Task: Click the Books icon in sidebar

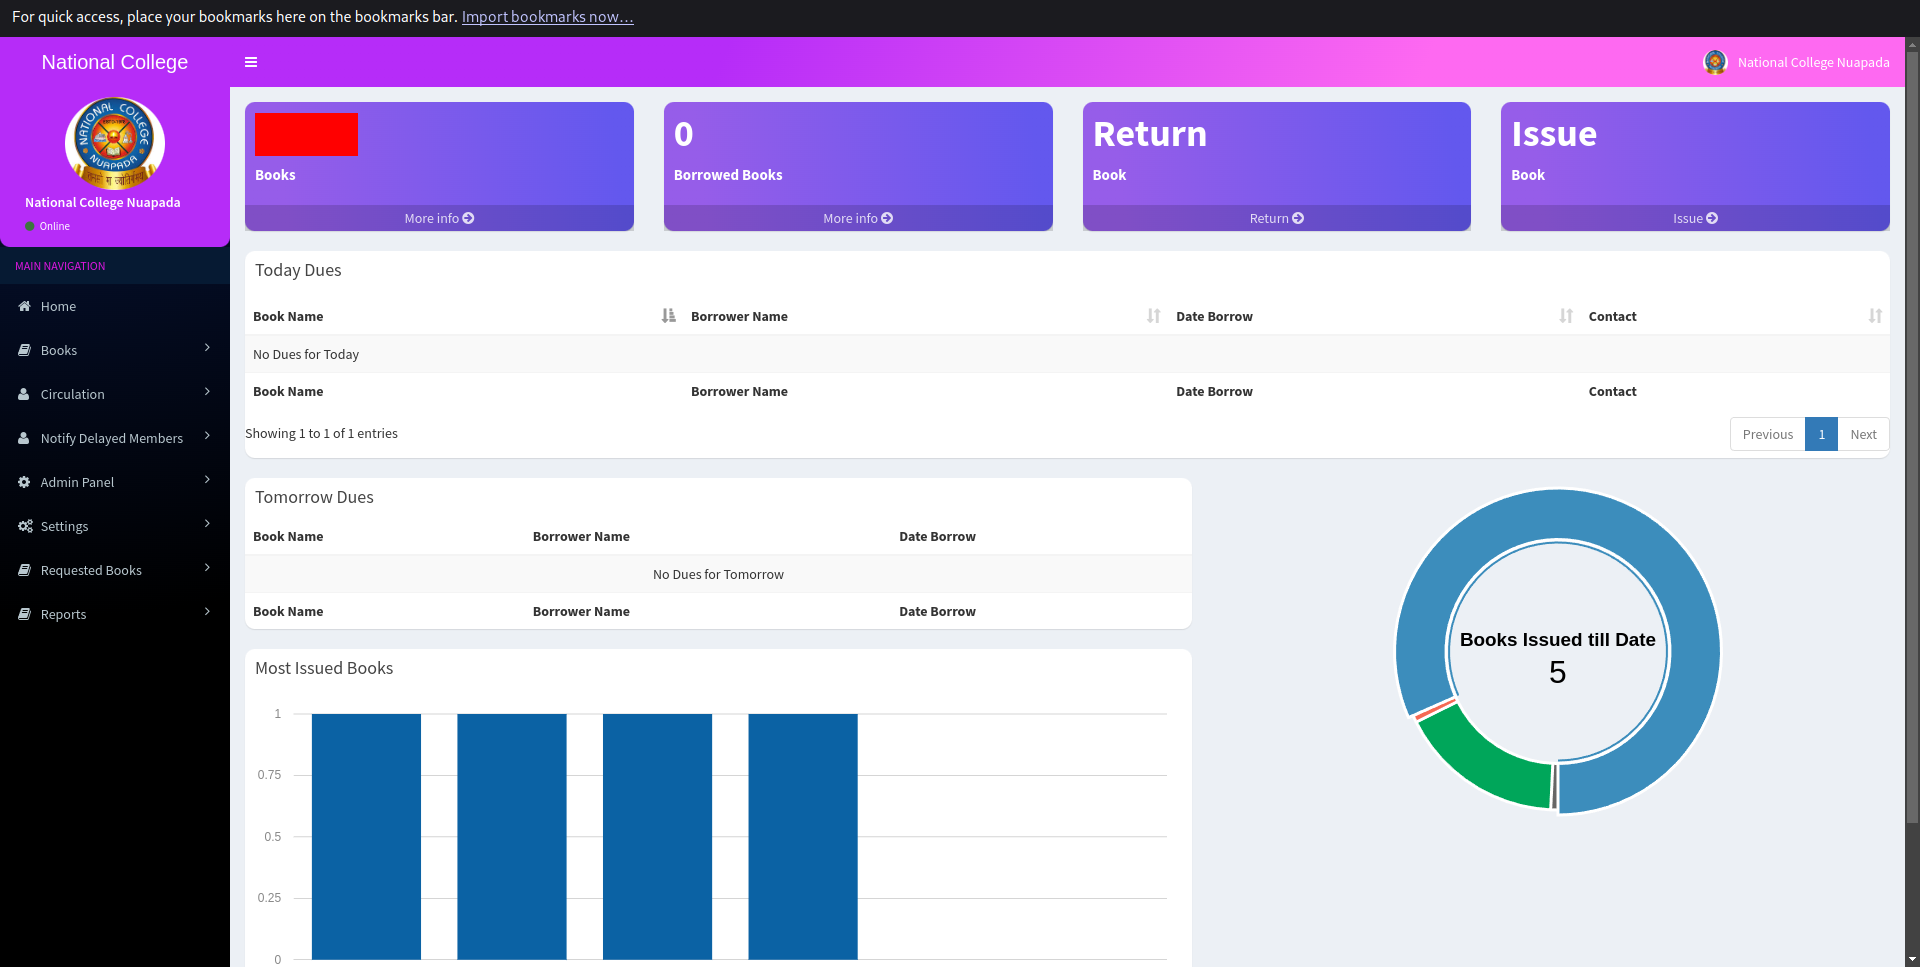Action: tap(24, 350)
